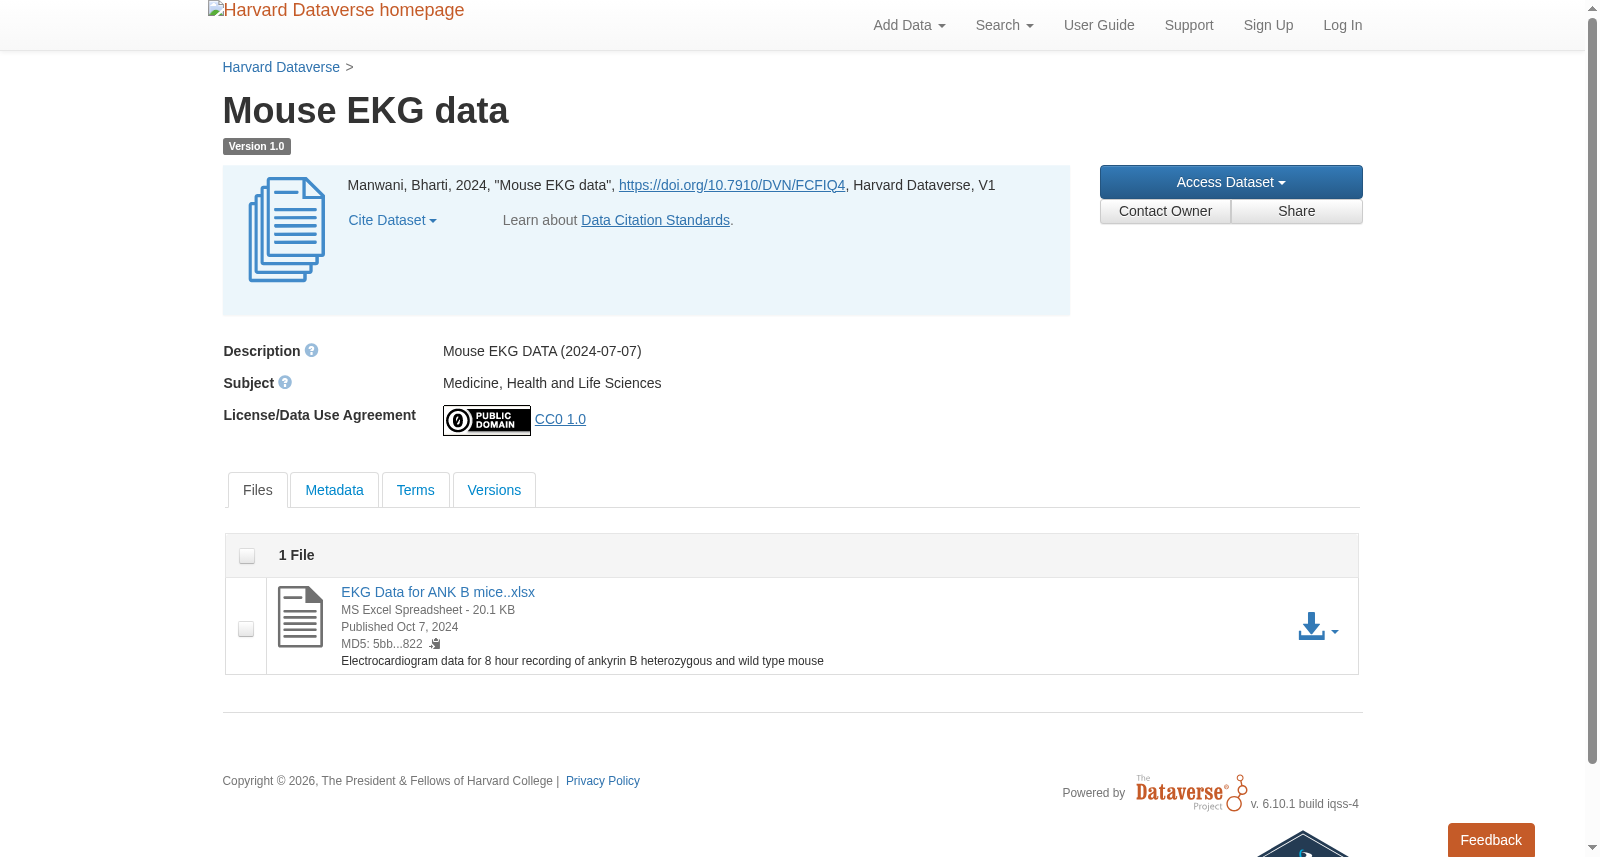This screenshot has height=857, width=1600.
Task: Switch to the Files tab
Action: [x=258, y=490]
